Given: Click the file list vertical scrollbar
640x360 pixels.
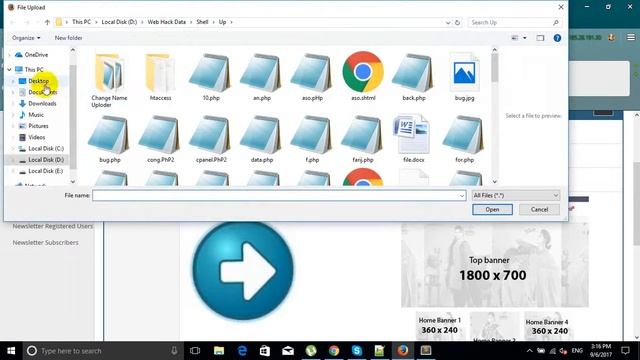Looking at the screenshot, I should pos(494,116).
